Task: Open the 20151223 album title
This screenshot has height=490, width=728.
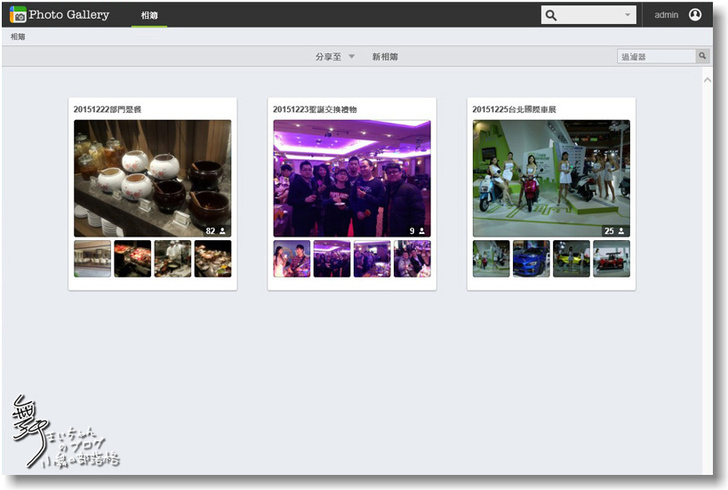Action: click(x=315, y=110)
